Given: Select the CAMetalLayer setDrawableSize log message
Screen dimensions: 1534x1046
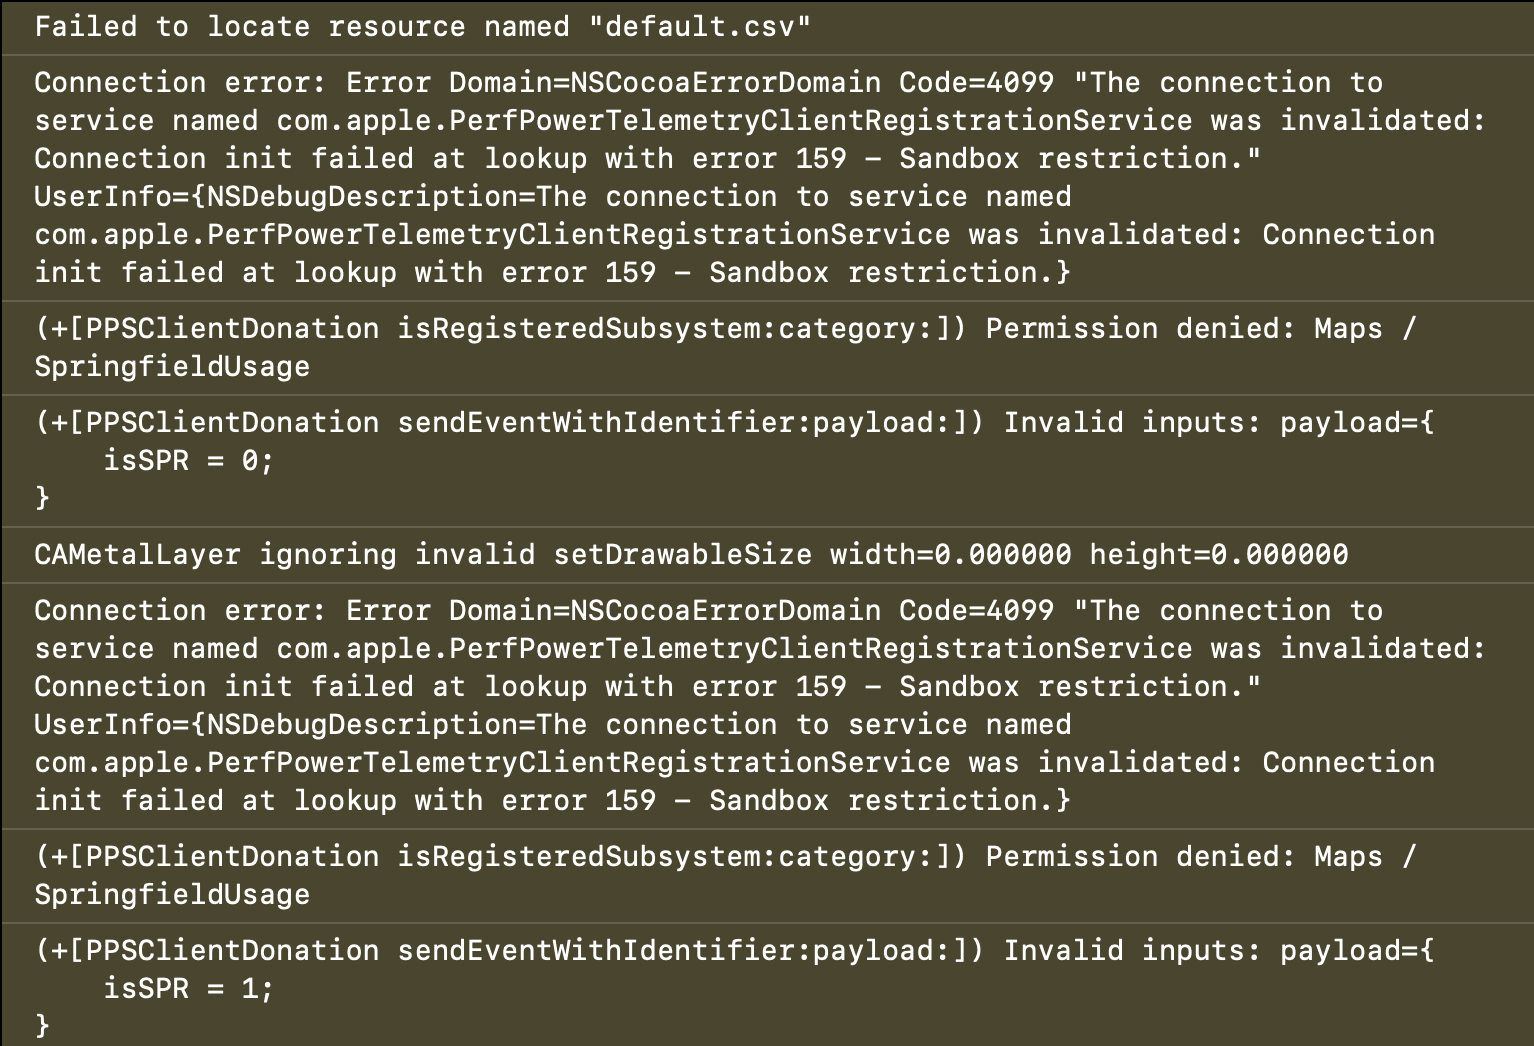Looking at the screenshot, I should pos(690,554).
